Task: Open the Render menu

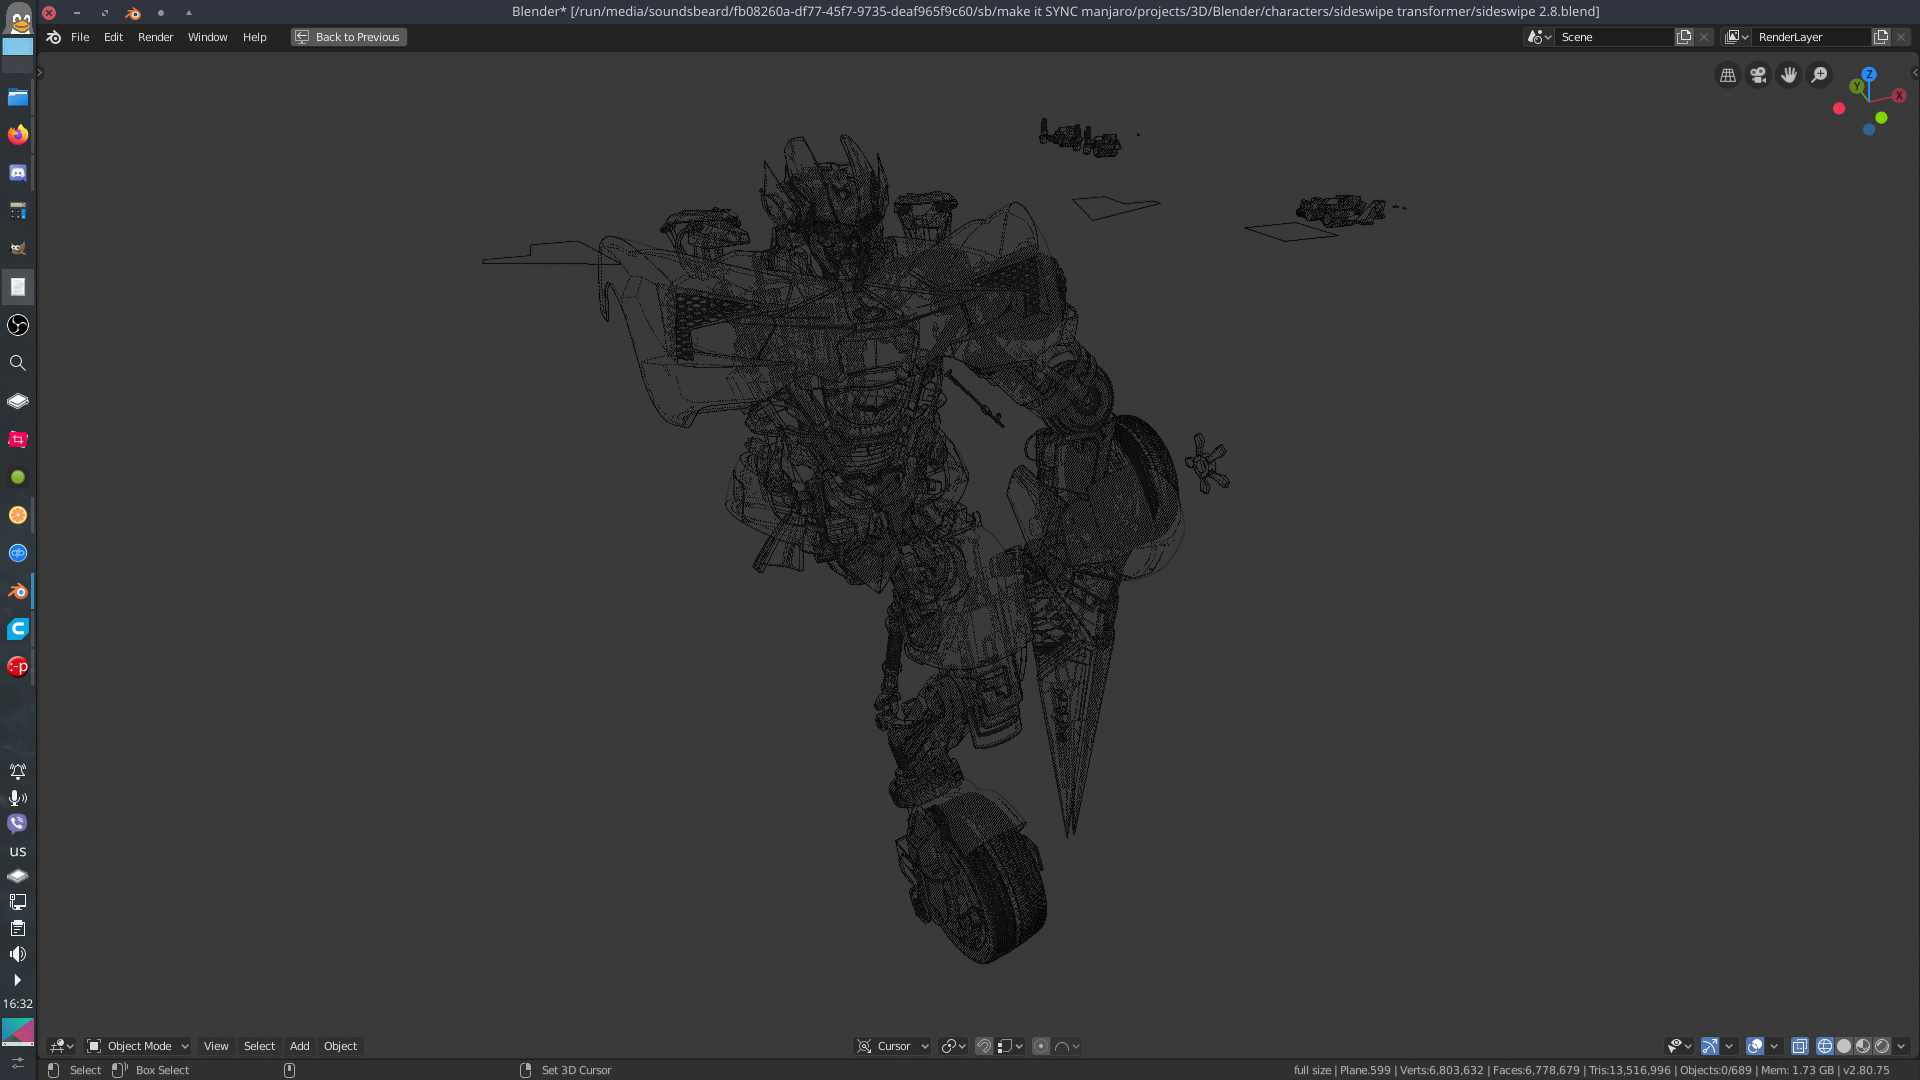Action: (155, 37)
